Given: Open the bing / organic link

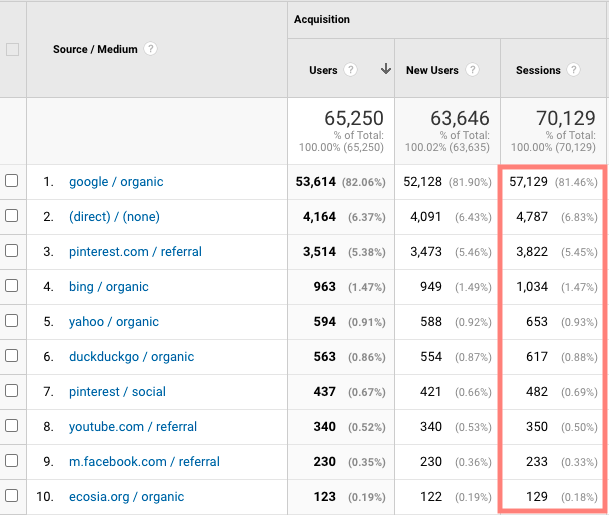Looking at the screenshot, I should click(109, 287).
